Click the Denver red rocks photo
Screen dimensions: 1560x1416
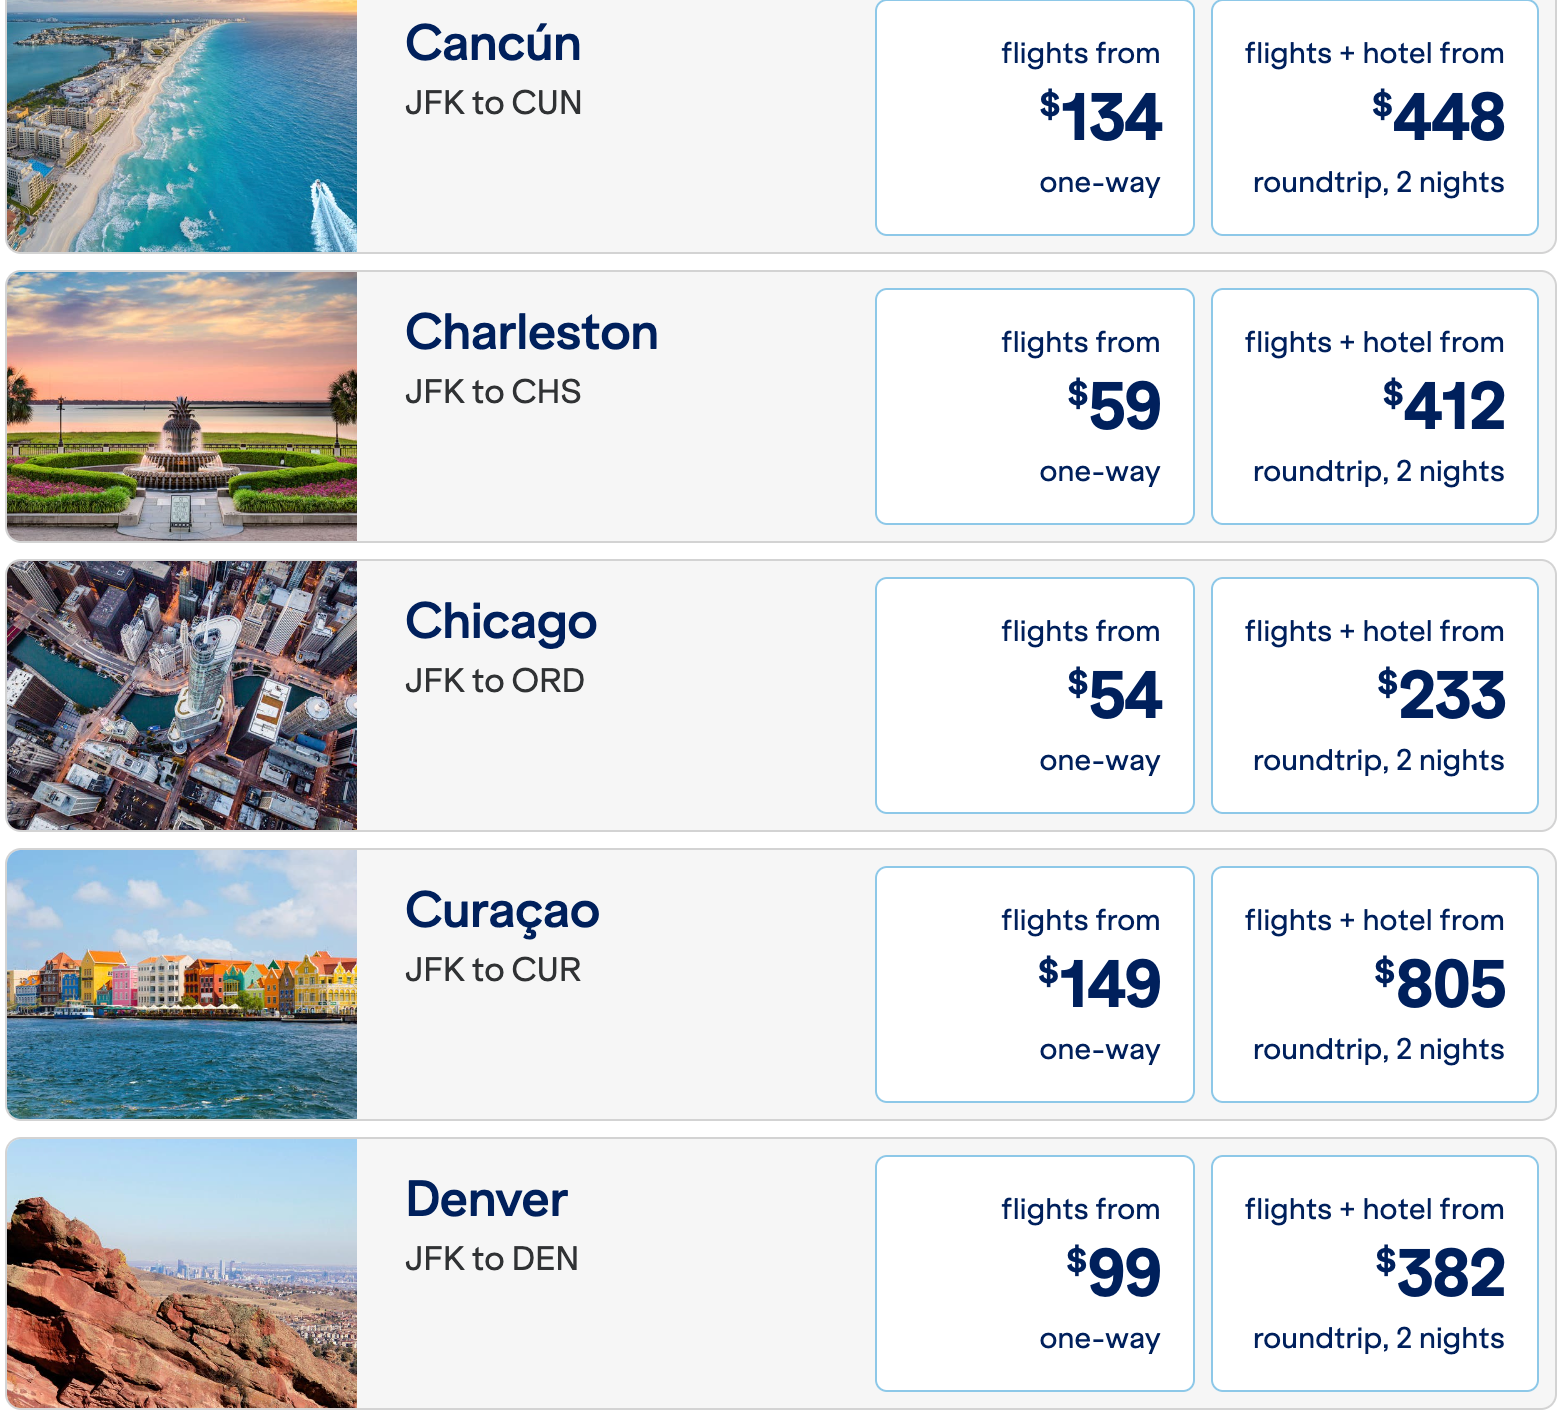[182, 1273]
